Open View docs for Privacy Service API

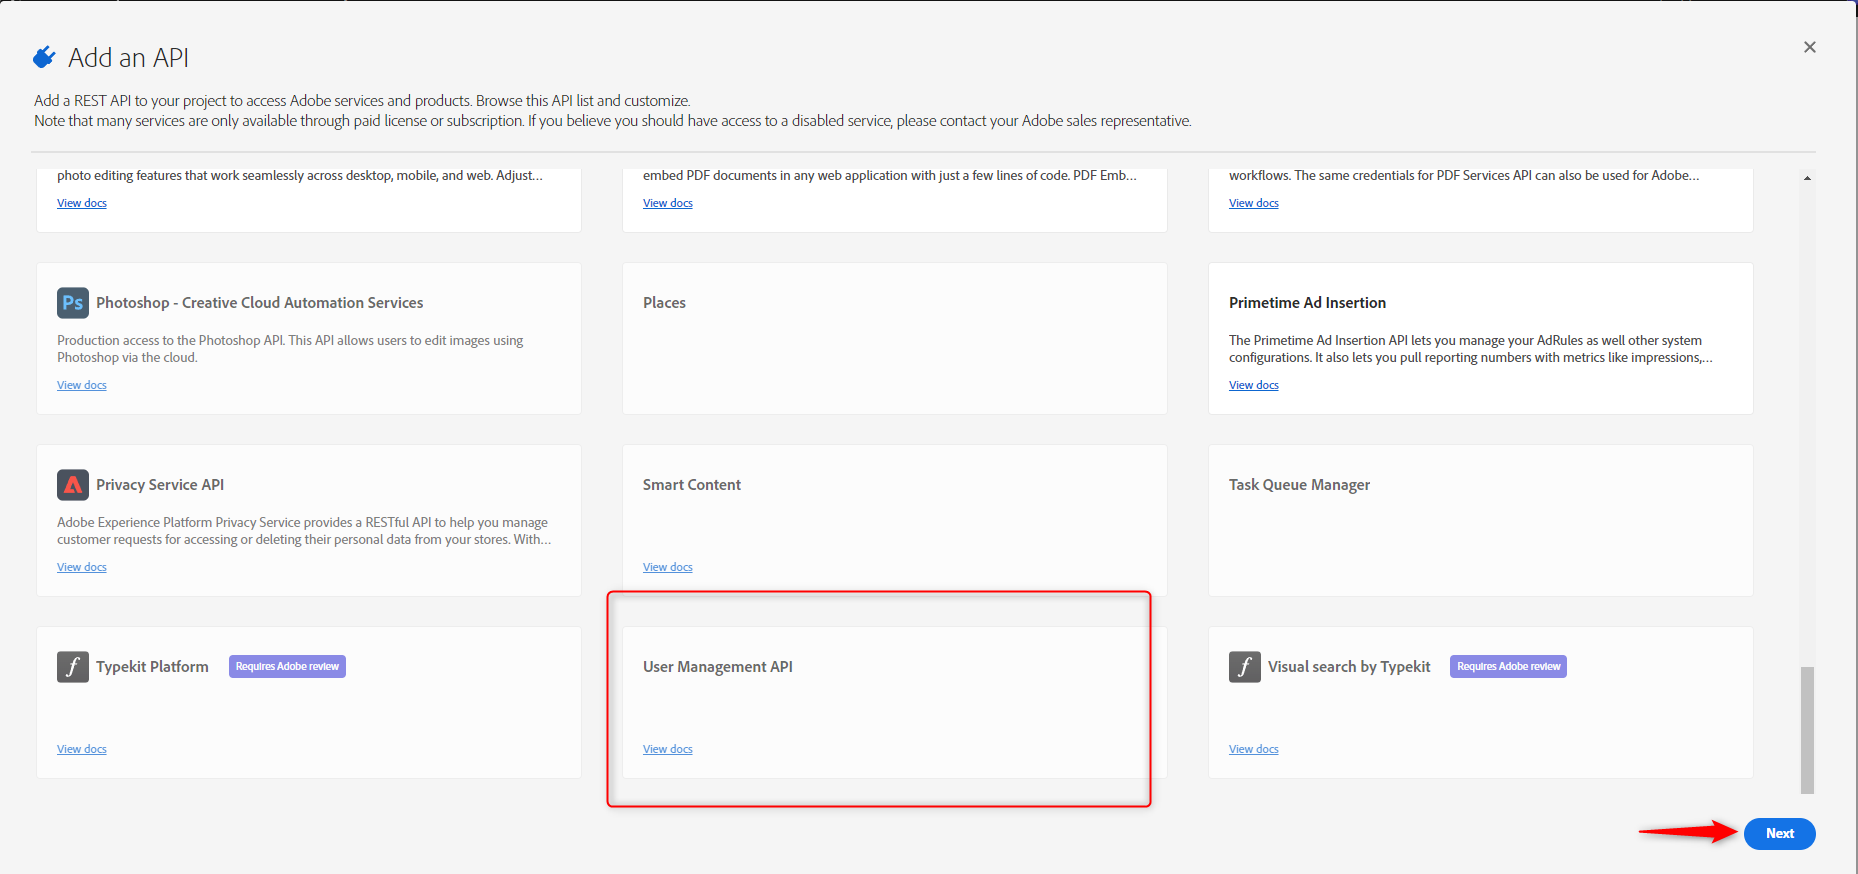click(x=81, y=567)
